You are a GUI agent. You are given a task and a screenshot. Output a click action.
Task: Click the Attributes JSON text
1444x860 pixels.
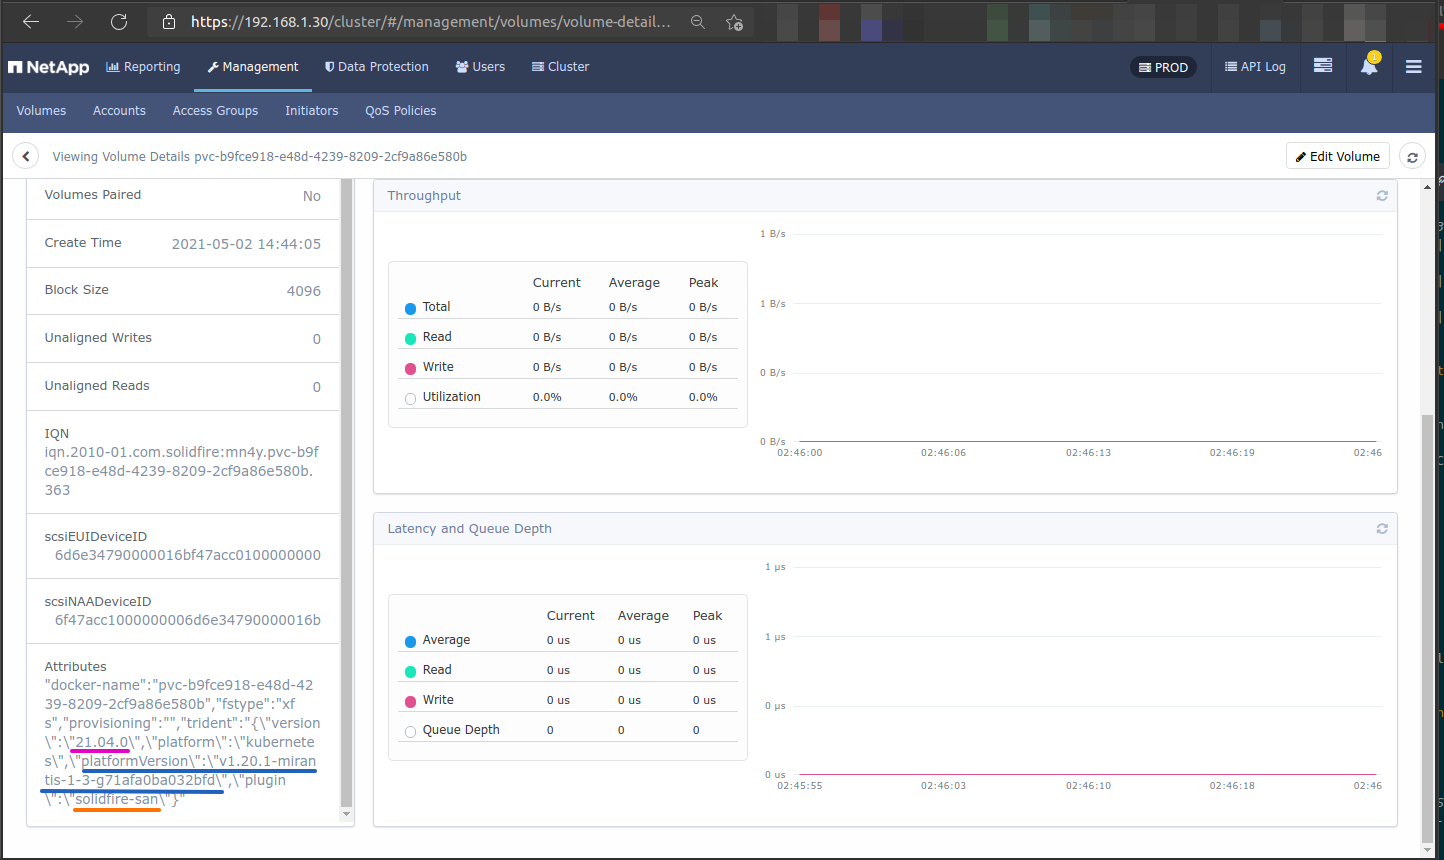tap(182, 743)
